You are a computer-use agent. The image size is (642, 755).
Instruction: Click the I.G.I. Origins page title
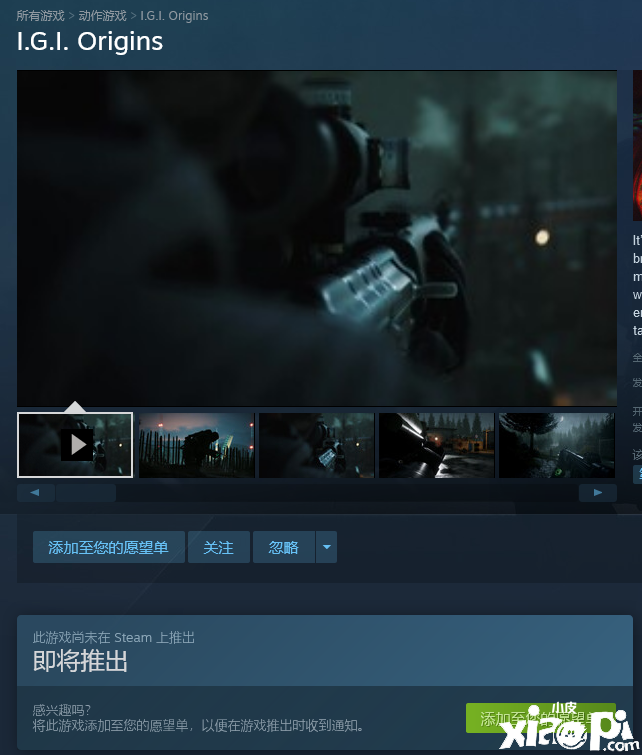point(90,41)
